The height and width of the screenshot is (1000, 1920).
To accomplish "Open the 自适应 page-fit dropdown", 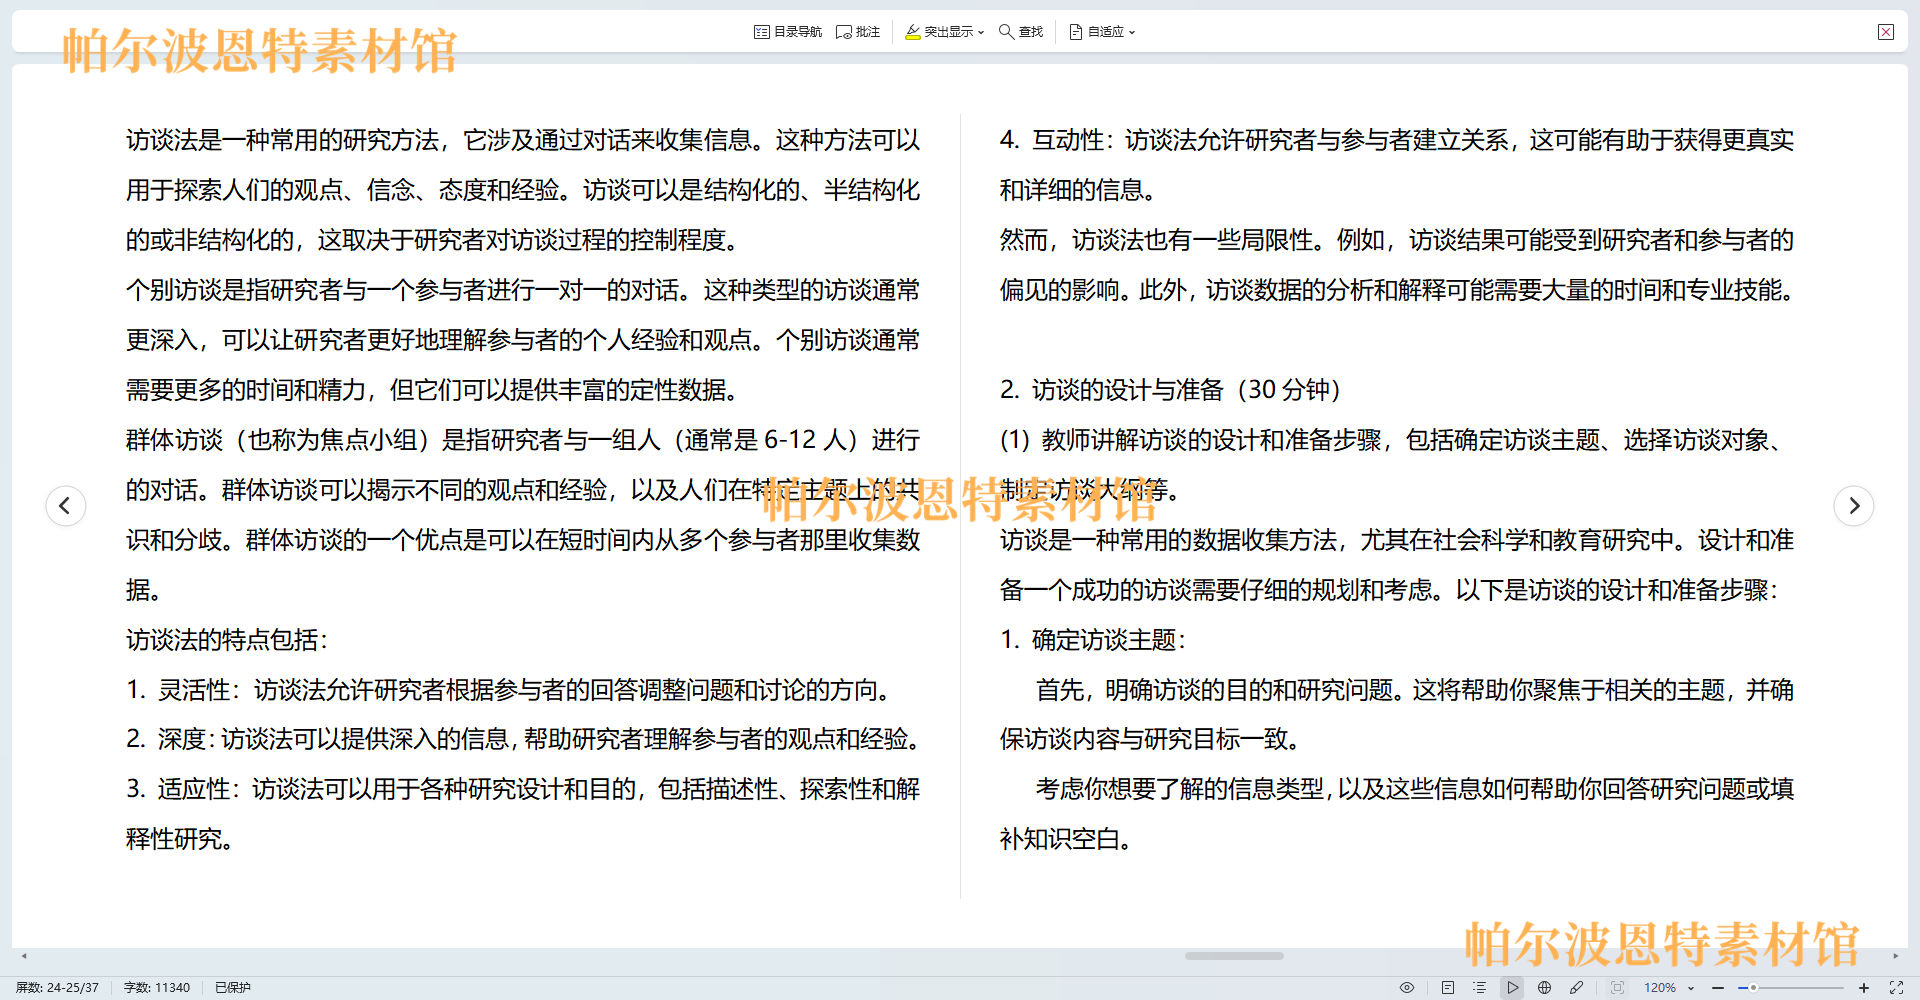I will (x=1102, y=32).
